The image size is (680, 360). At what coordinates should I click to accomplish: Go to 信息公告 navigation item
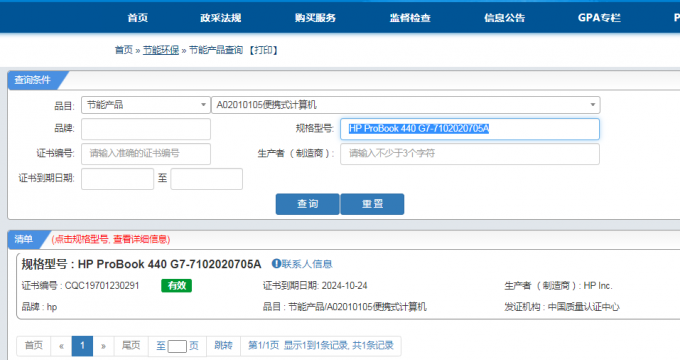click(x=504, y=18)
